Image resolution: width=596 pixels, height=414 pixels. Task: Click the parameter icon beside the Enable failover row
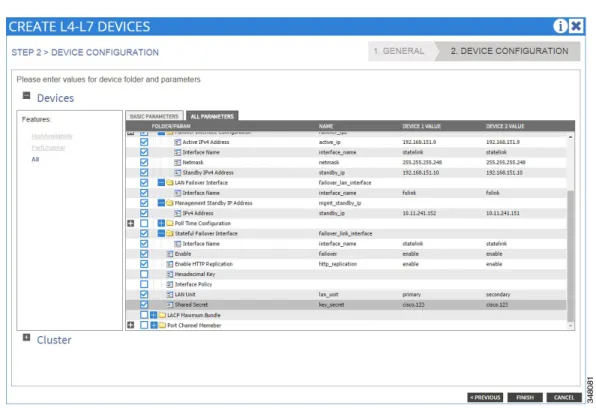(170, 254)
